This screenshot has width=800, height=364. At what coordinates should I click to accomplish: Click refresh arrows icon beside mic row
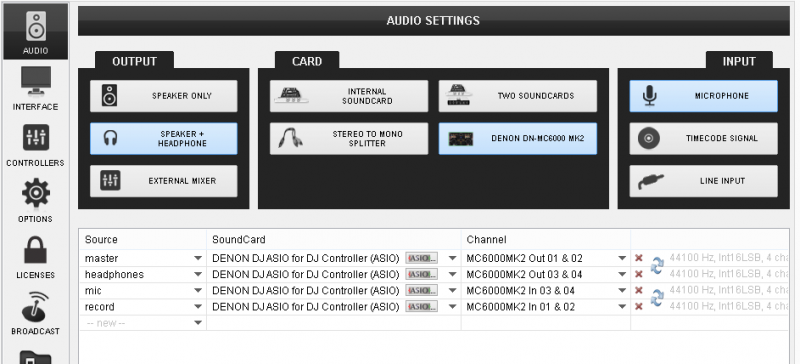[657, 299]
